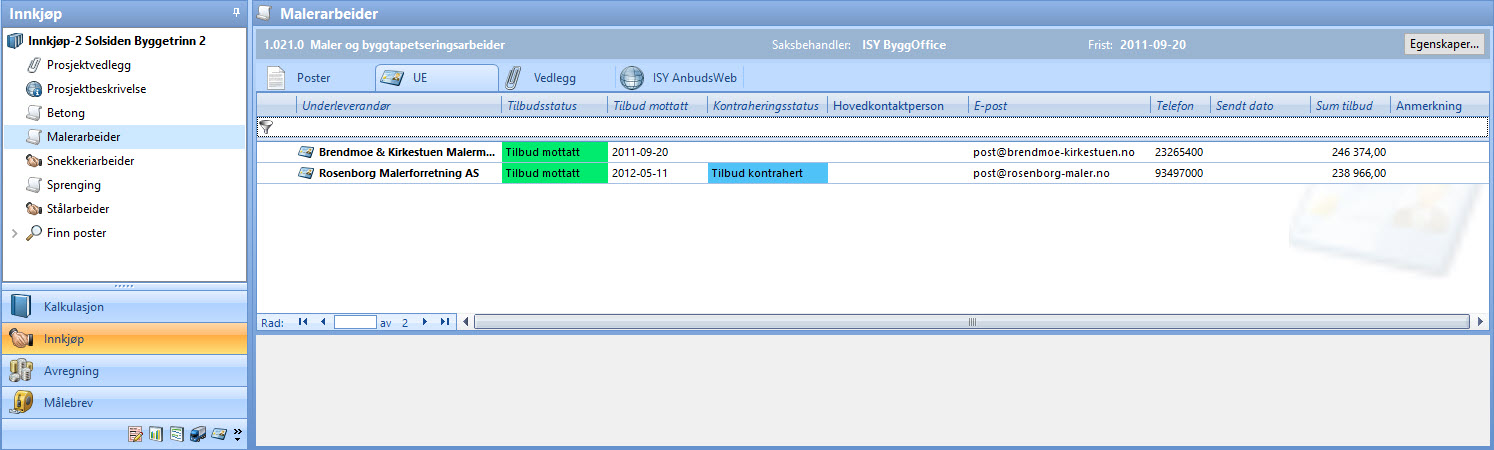Screen dimensions: 1494x450
Task: Pin the Innkjøp side panel
Action: (x=236, y=12)
